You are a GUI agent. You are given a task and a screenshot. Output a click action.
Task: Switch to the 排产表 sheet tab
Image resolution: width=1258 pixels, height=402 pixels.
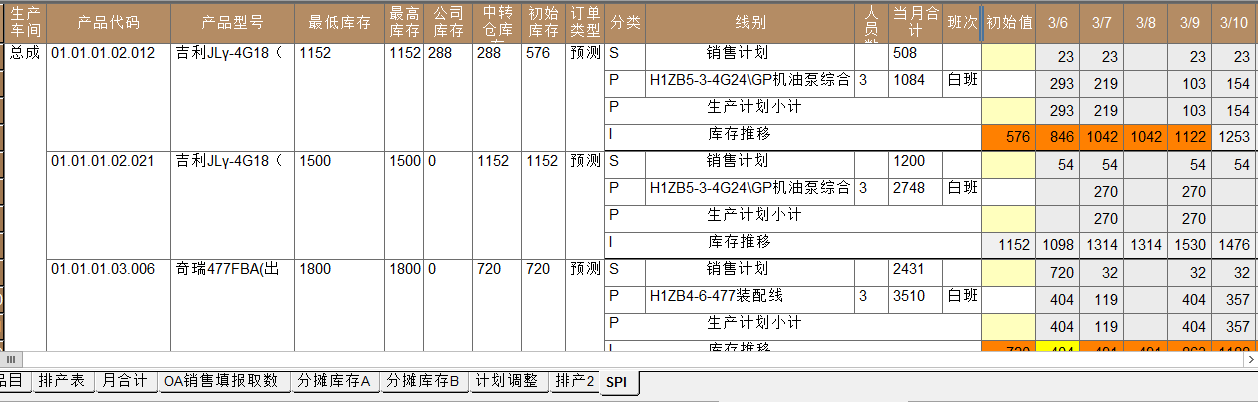63,381
